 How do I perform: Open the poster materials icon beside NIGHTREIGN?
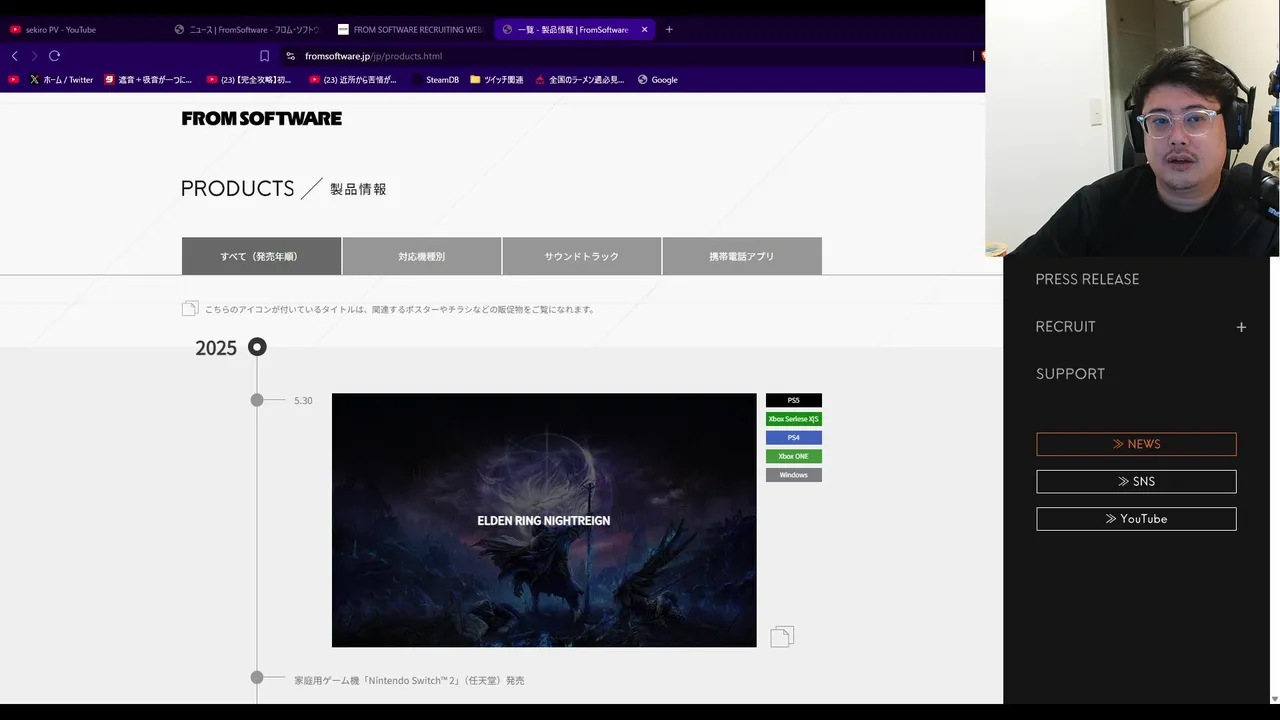click(782, 636)
